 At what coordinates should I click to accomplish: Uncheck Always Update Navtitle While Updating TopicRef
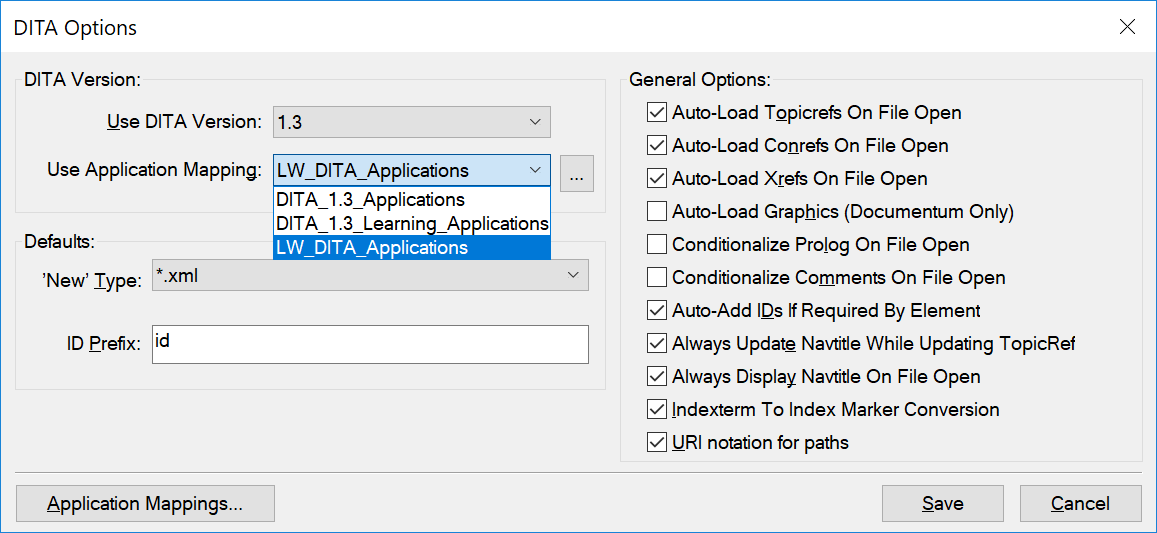657,343
